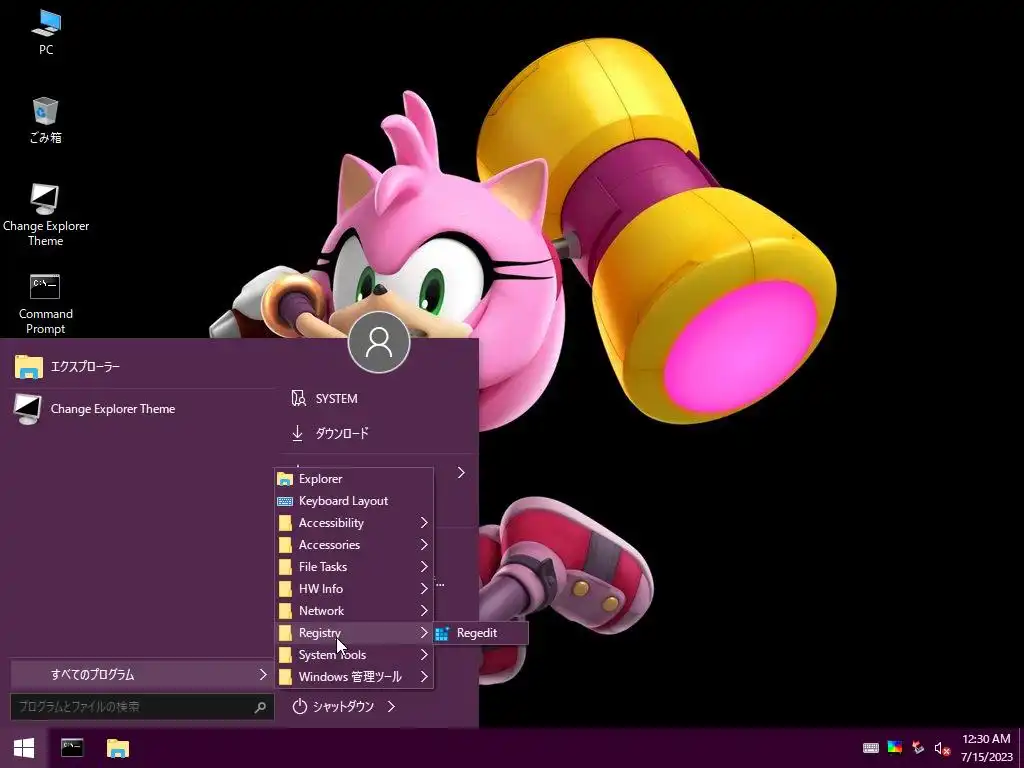Click the tools tray icon beside volume
Viewport: 1024px width, 768px height.
click(x=918, y=748)
